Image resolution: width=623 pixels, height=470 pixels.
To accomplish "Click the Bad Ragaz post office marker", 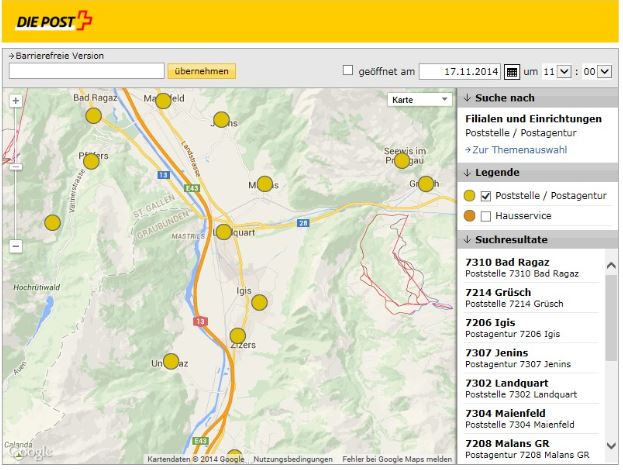I will point(93,116).
